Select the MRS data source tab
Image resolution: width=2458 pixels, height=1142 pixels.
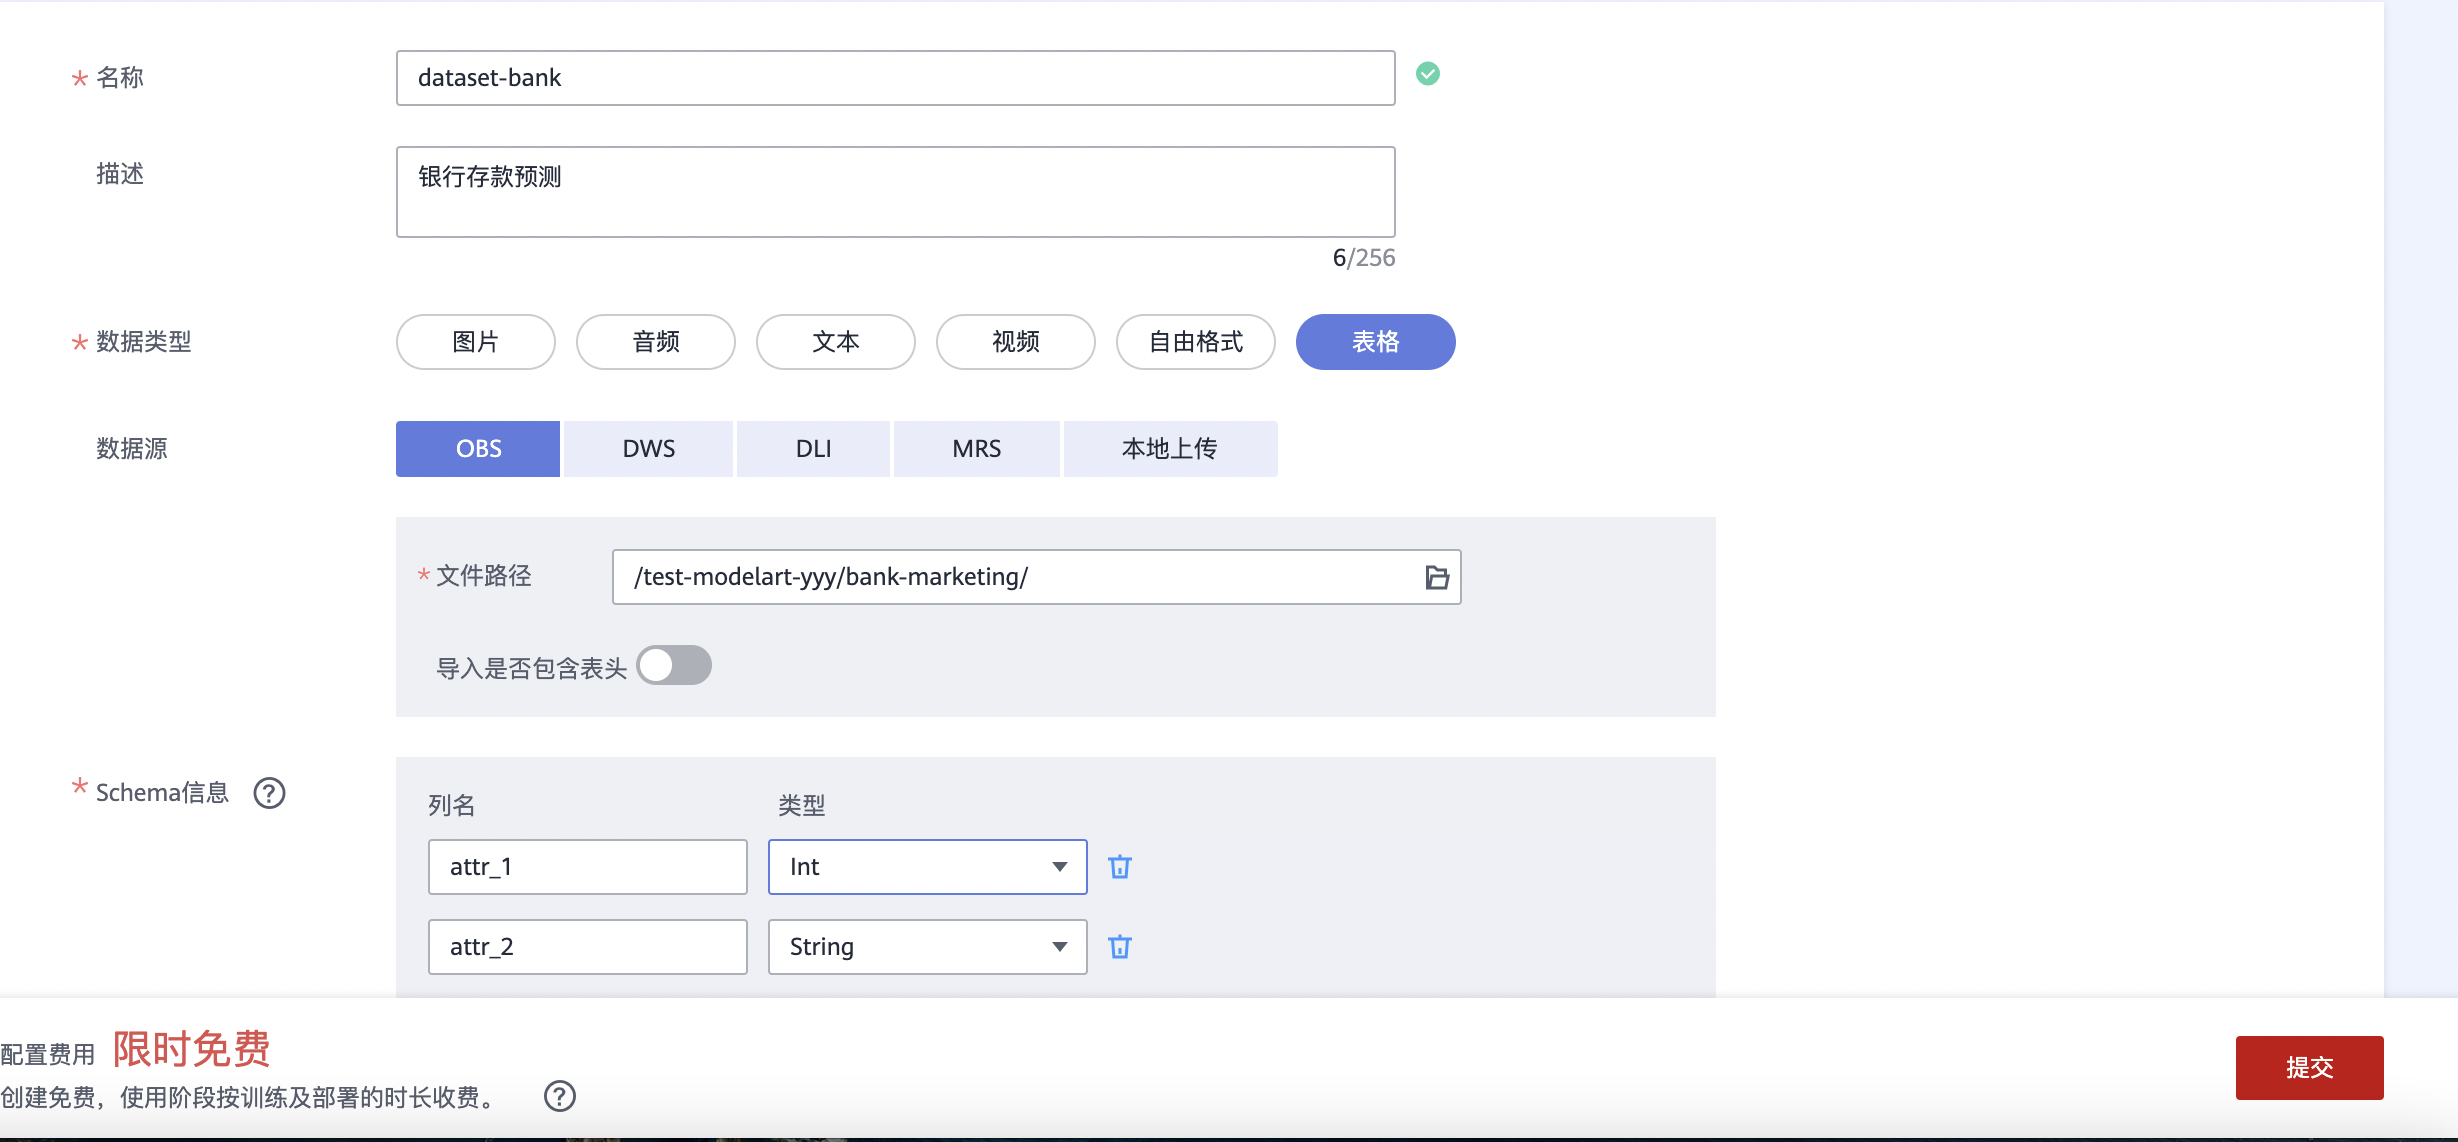[976, 449]
